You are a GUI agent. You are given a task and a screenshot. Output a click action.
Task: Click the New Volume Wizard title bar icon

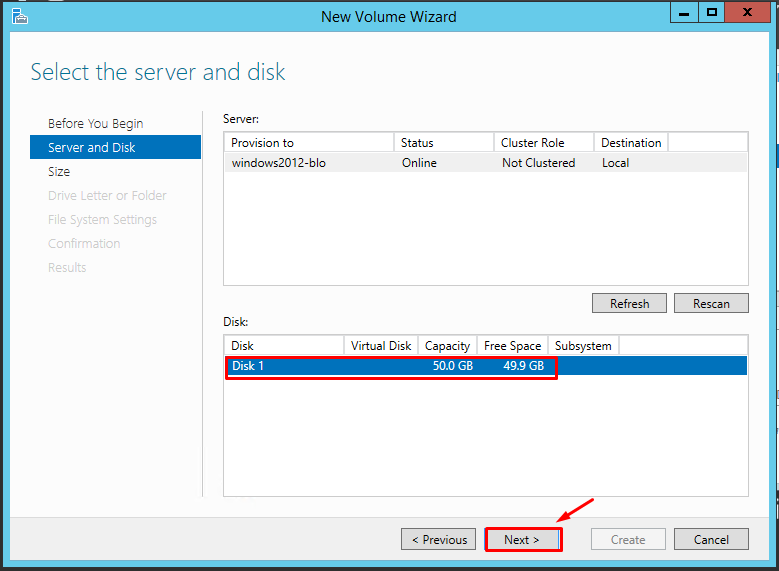tap(20, 16)
